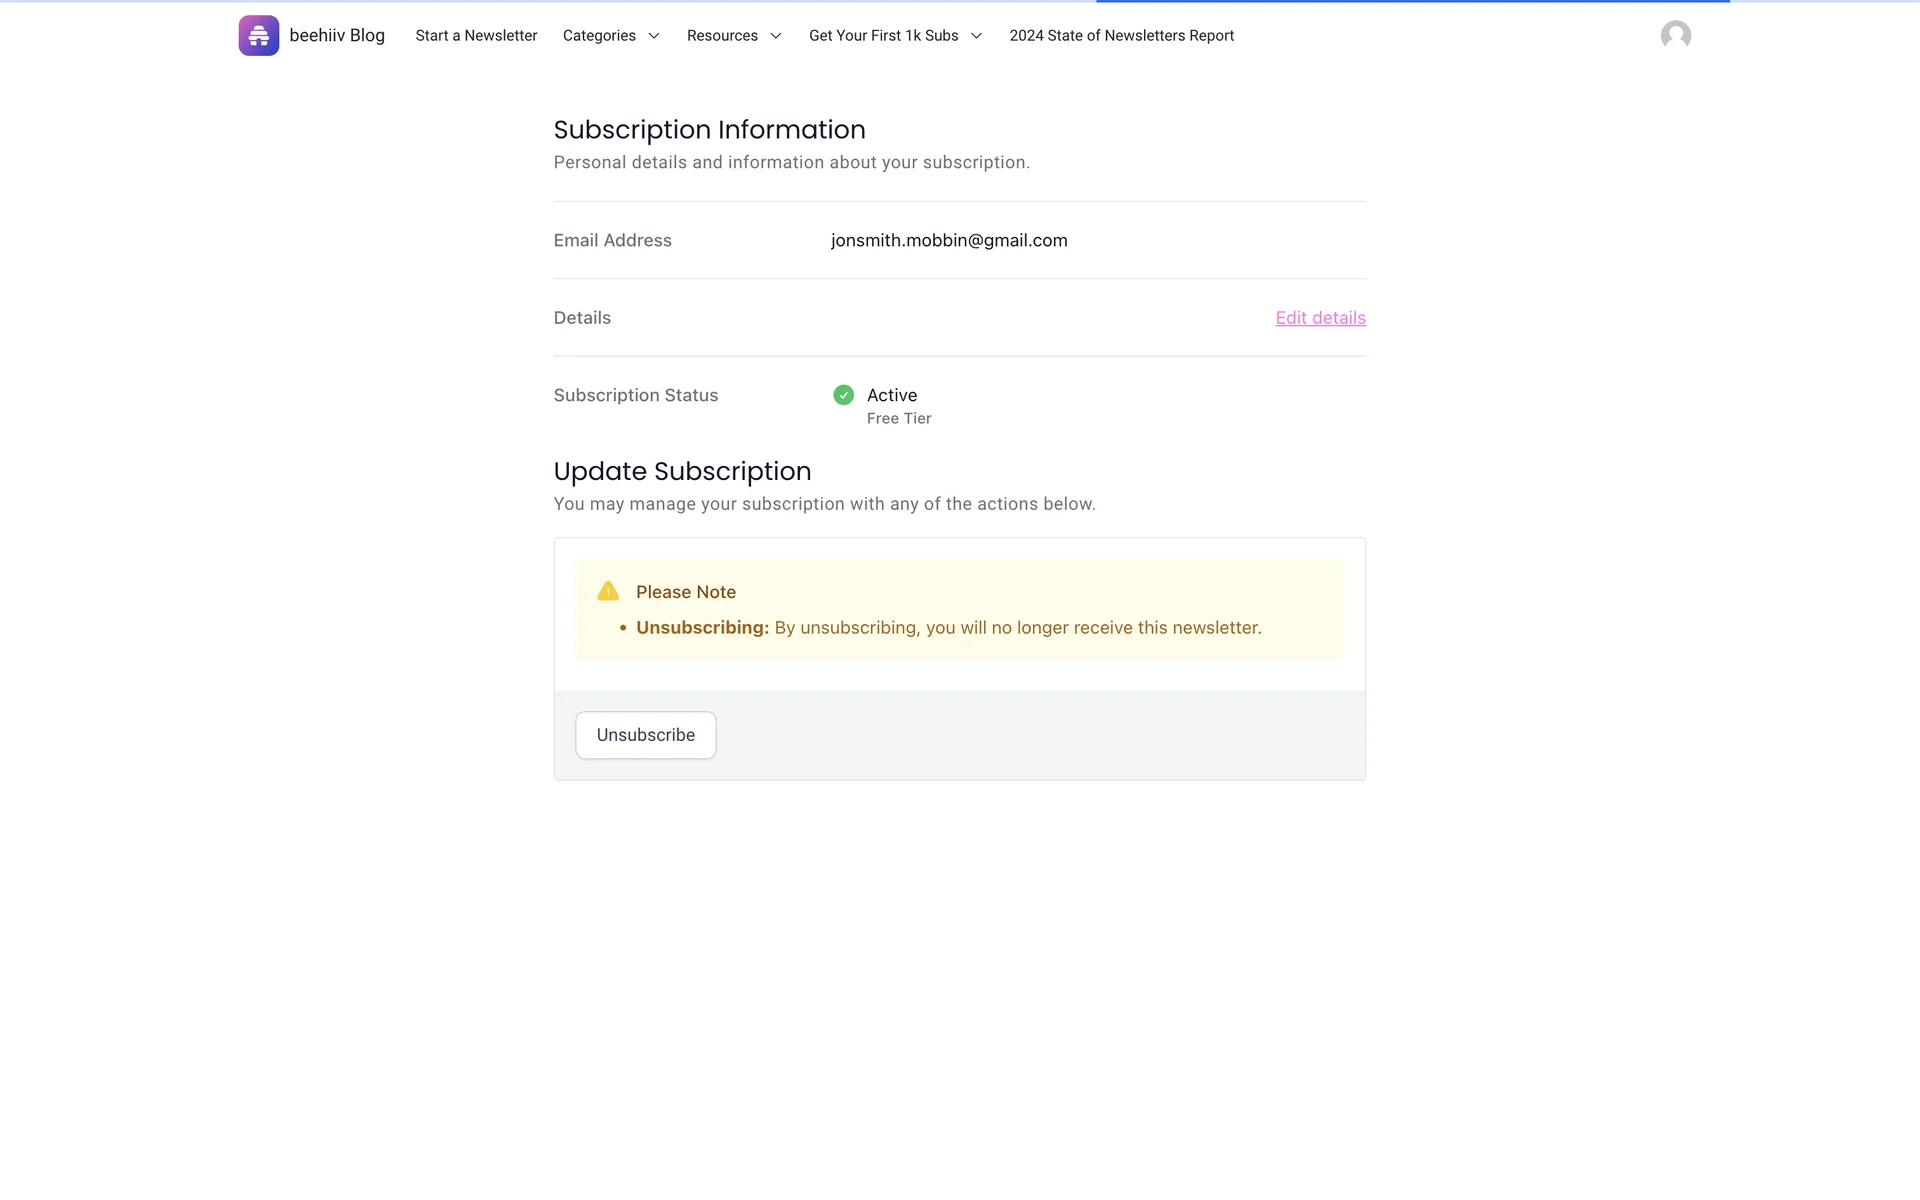Viewport: 1920px width, 1200px height.
Task: Click the Categories chevron arrow
Action: click(654, 36)
